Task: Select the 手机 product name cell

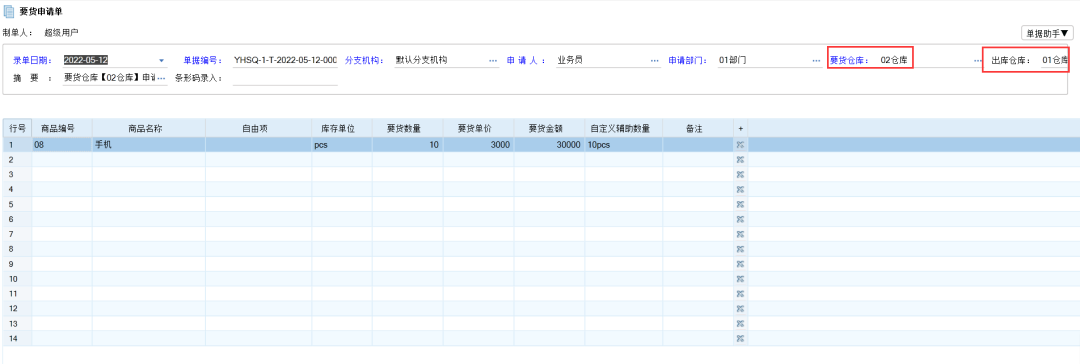Action: [x=149, y=145]
